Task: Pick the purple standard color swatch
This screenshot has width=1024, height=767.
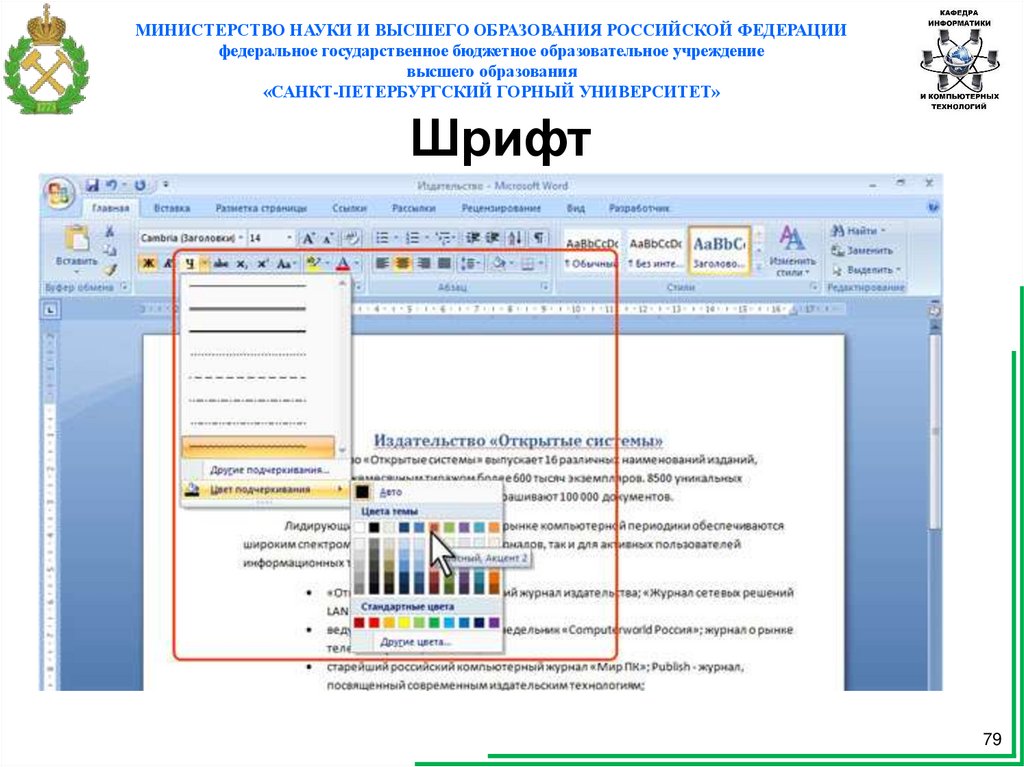Action: tap(494, 623)
